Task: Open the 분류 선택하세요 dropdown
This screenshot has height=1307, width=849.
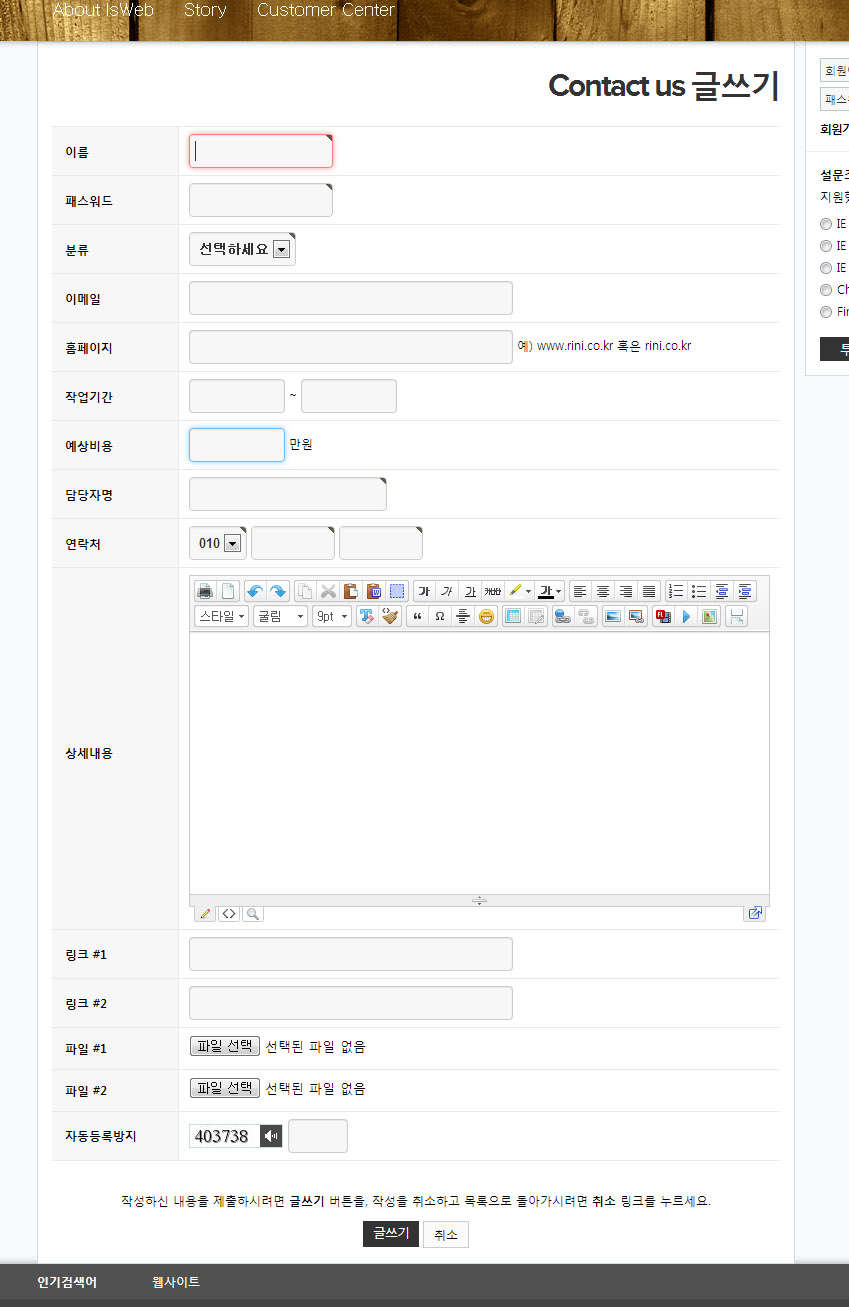Action: pyautogui.click(x=242, y=250)
